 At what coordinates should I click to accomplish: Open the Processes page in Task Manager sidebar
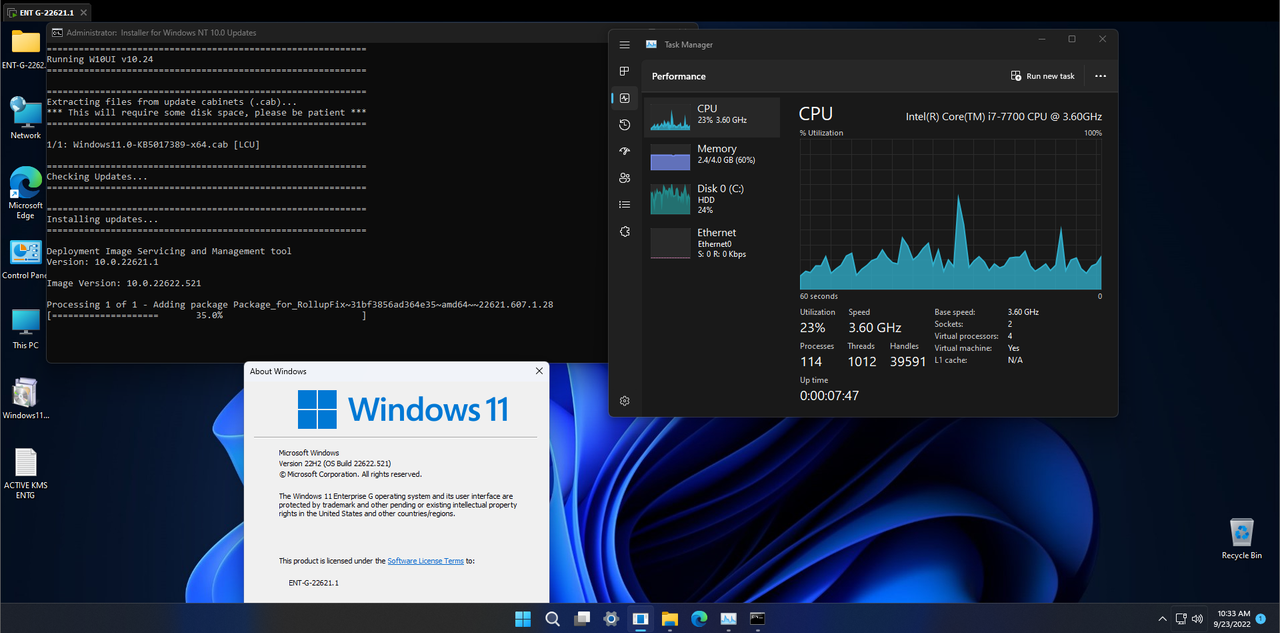click(x=624, y=71)
